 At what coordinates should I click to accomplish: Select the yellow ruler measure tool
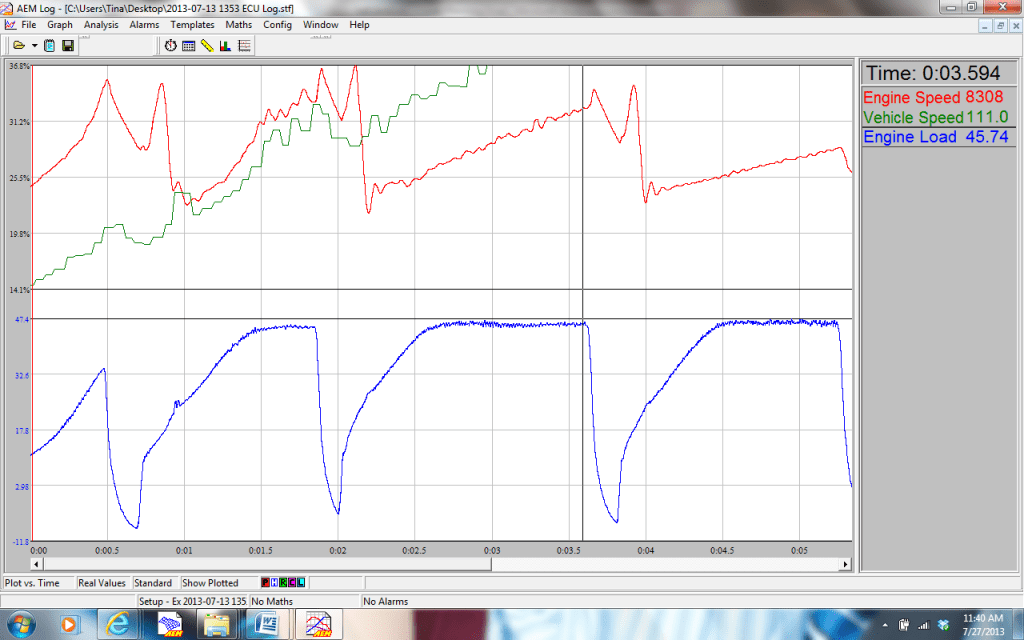pyautogui.click(x=207, y=46)
